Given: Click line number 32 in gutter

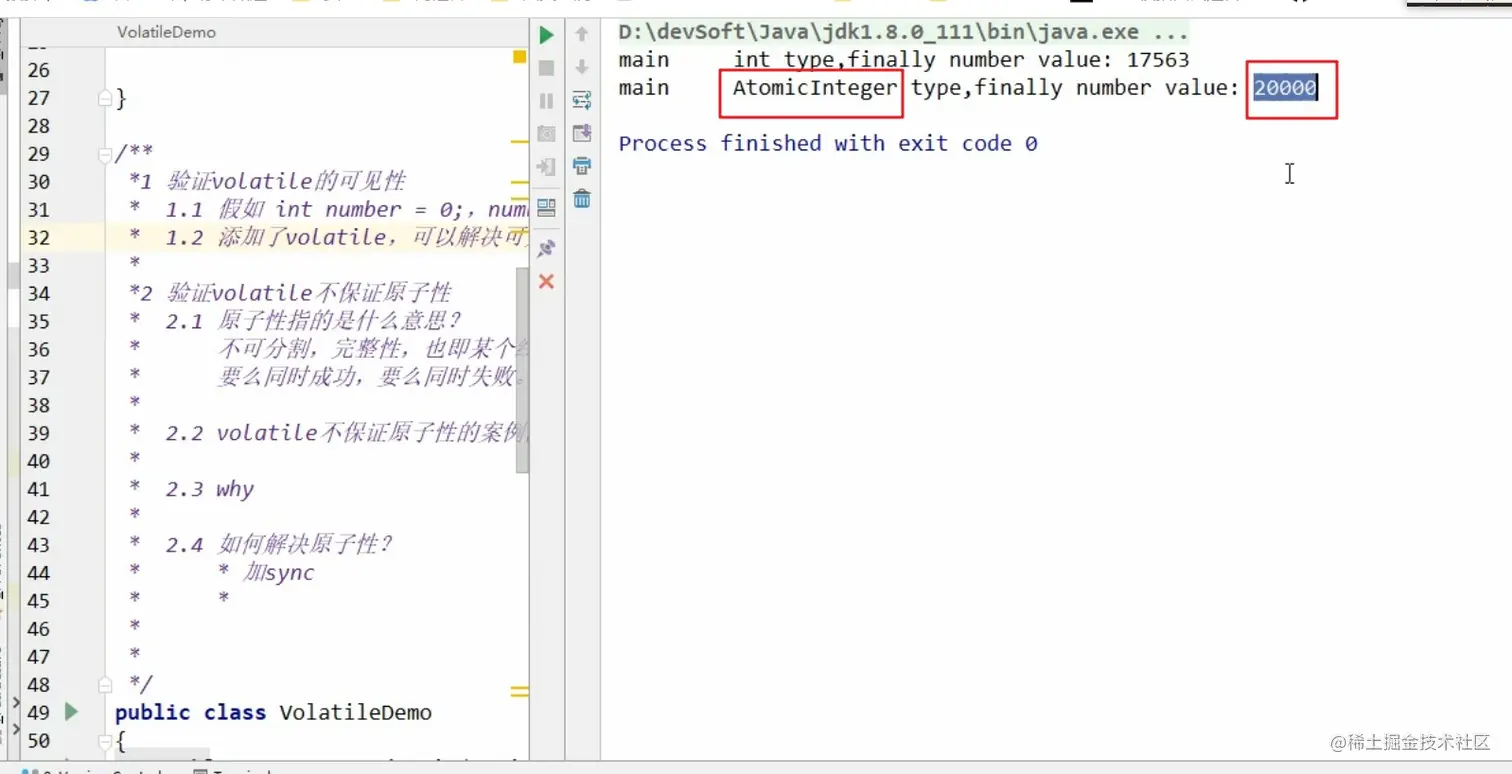Looking at the screenshot, I should click(x=38, y=237).
